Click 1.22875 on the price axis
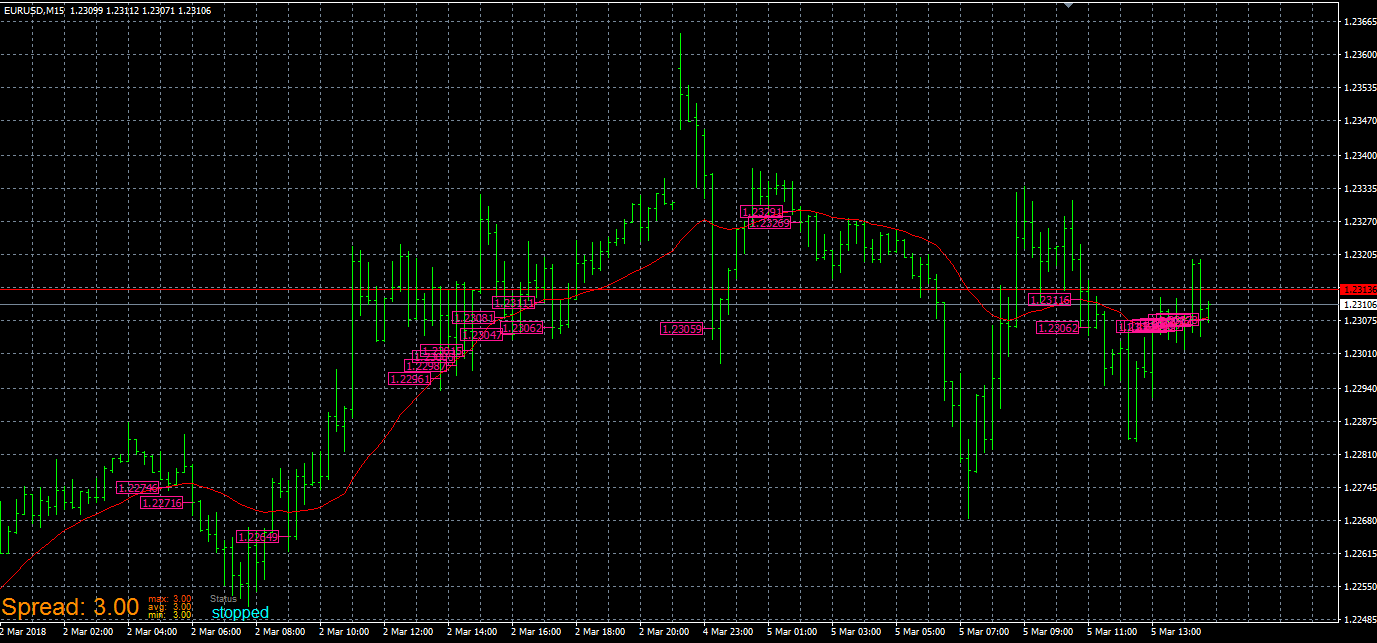1377x643 pixels. [1360, 421]
